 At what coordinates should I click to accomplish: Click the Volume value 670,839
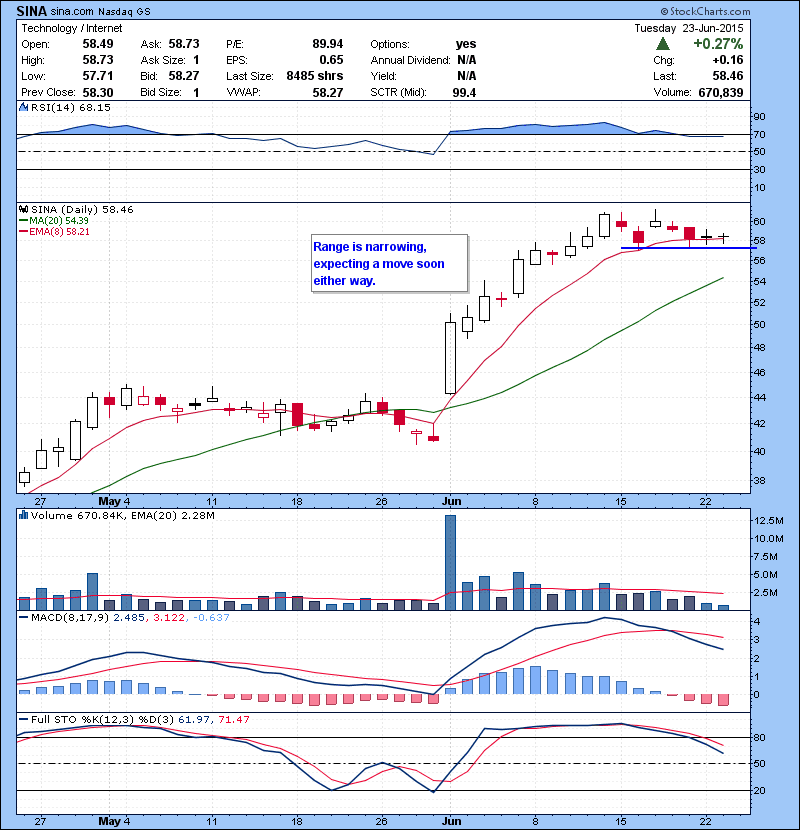721,92
